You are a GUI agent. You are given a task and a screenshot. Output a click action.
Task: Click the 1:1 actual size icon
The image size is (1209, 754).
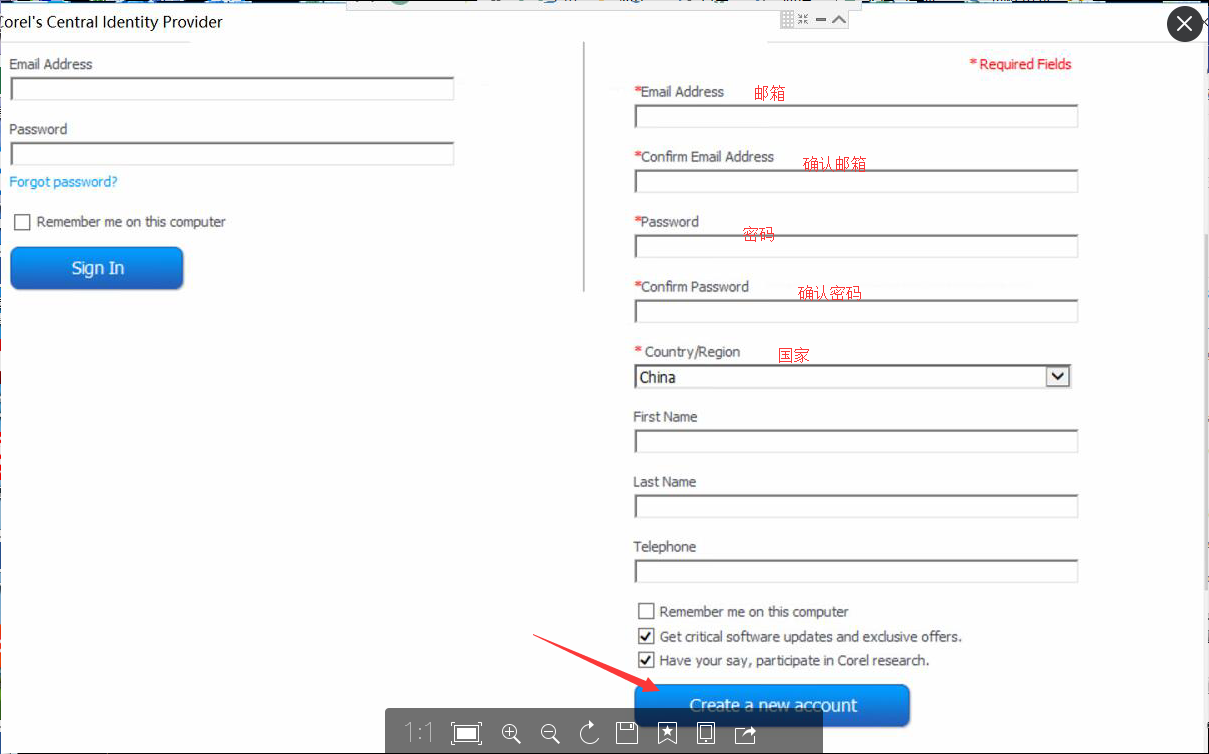pos(419,733)
